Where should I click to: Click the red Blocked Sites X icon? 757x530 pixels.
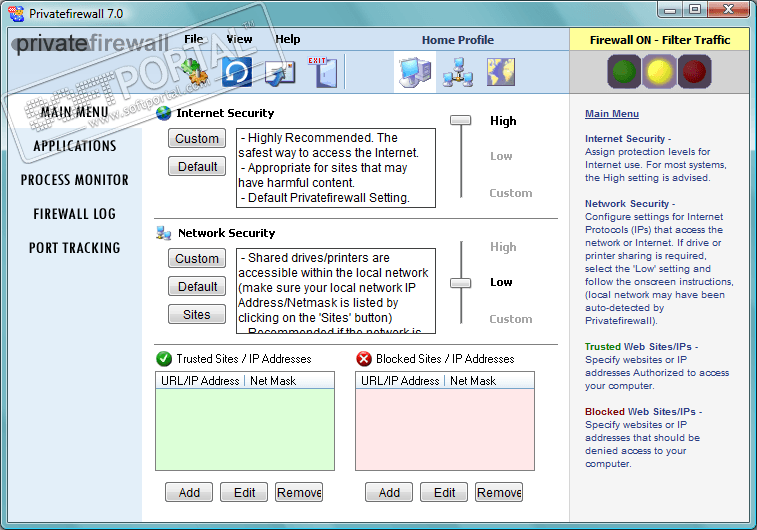[x=364, y=359]
